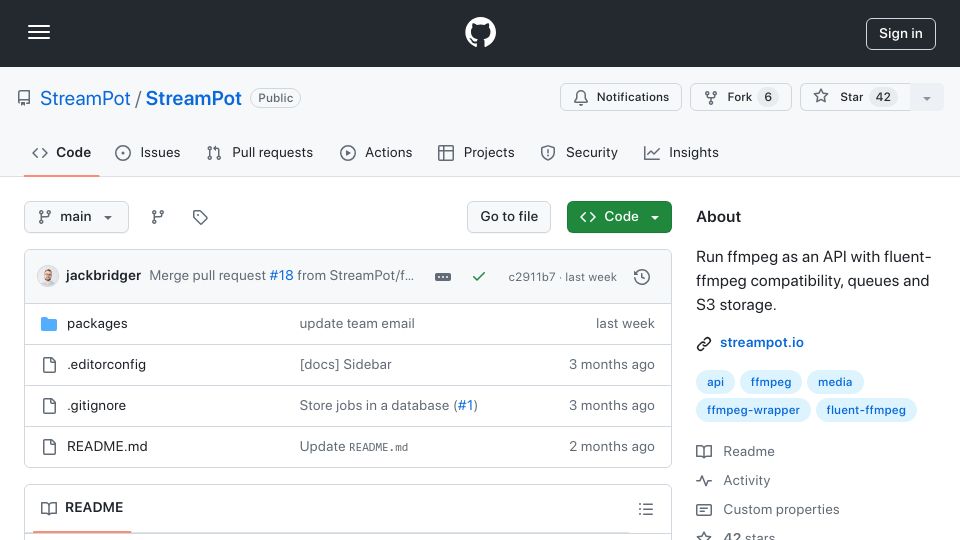Image resolution: width=960 pixels, height=540 pixels.
Task: View tags via the tag icon
Action: (200, 217)
